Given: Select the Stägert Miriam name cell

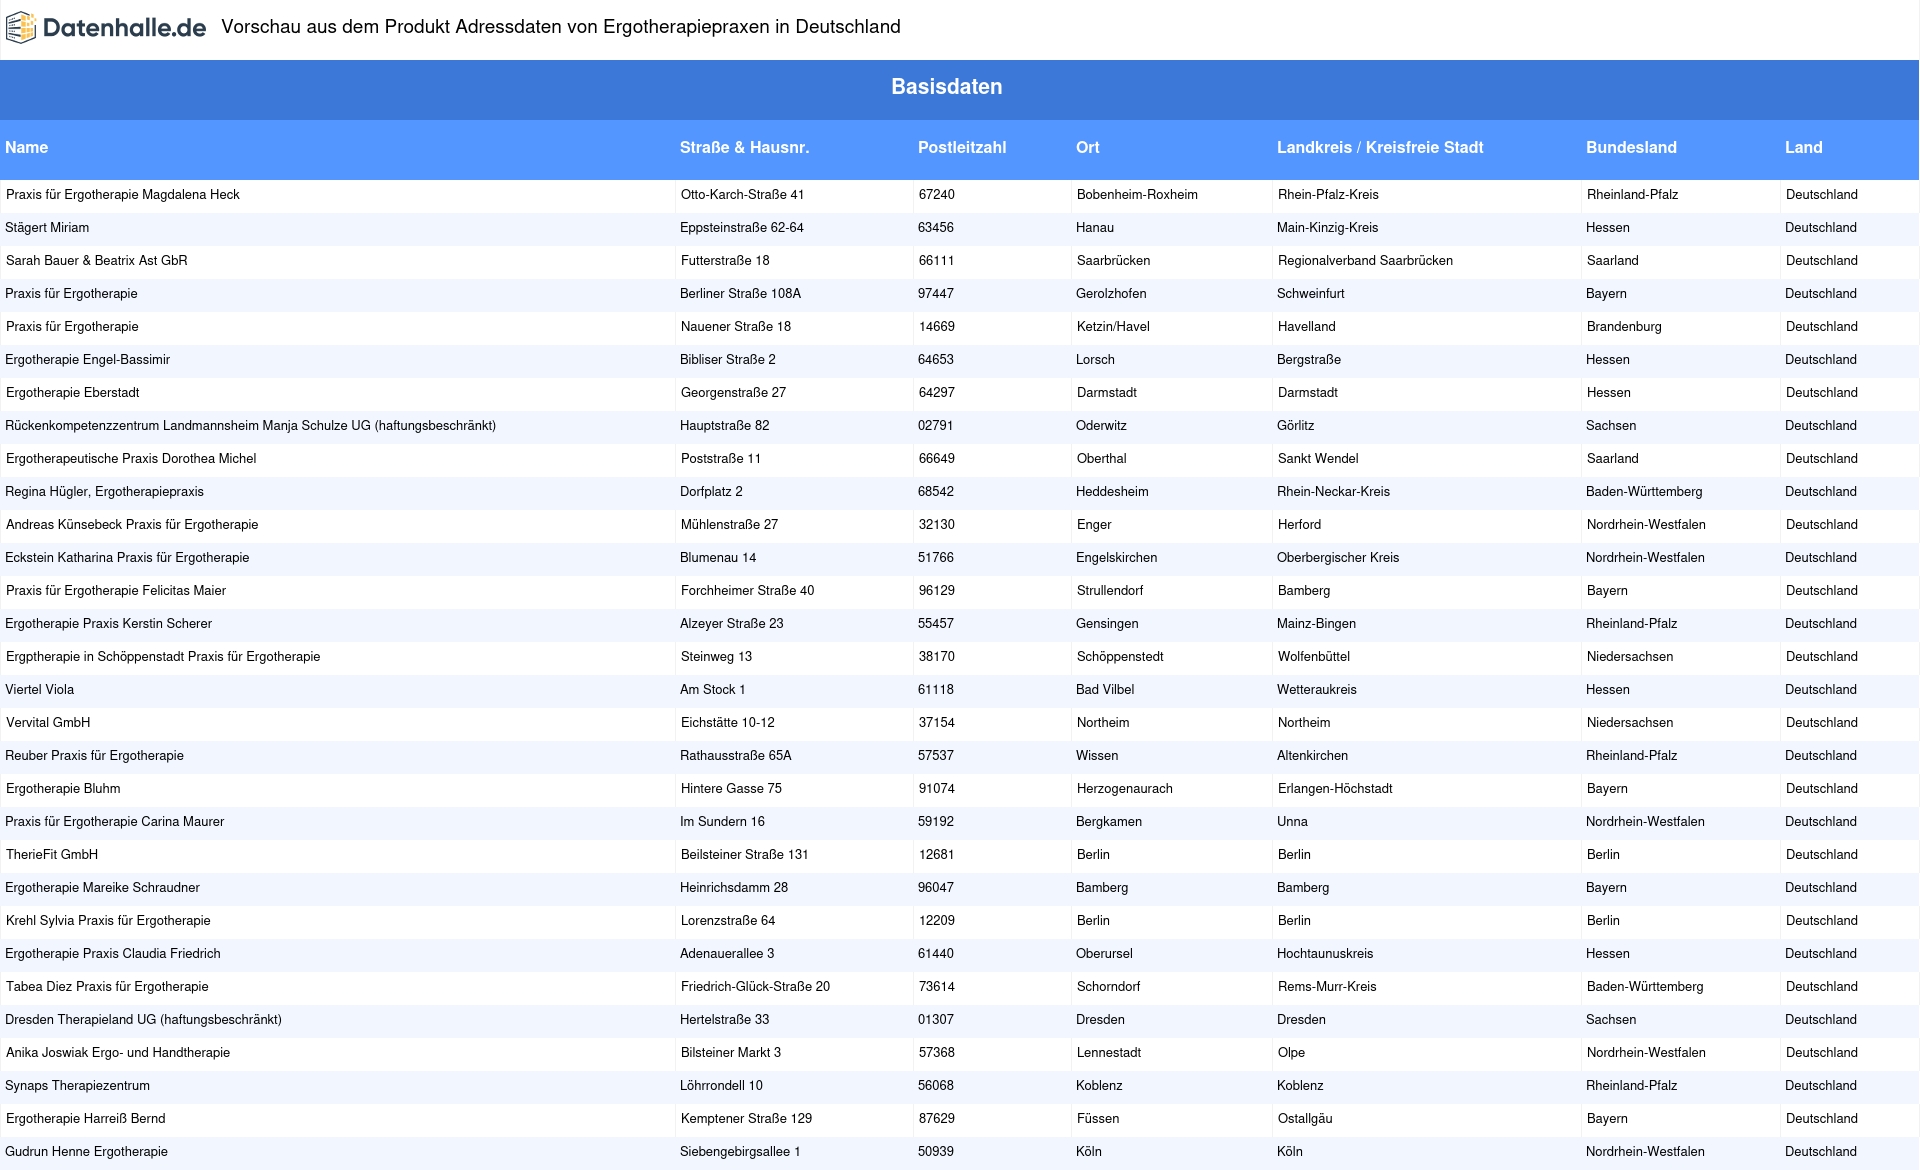Looking at the screenshot, I should coord(47,228).
